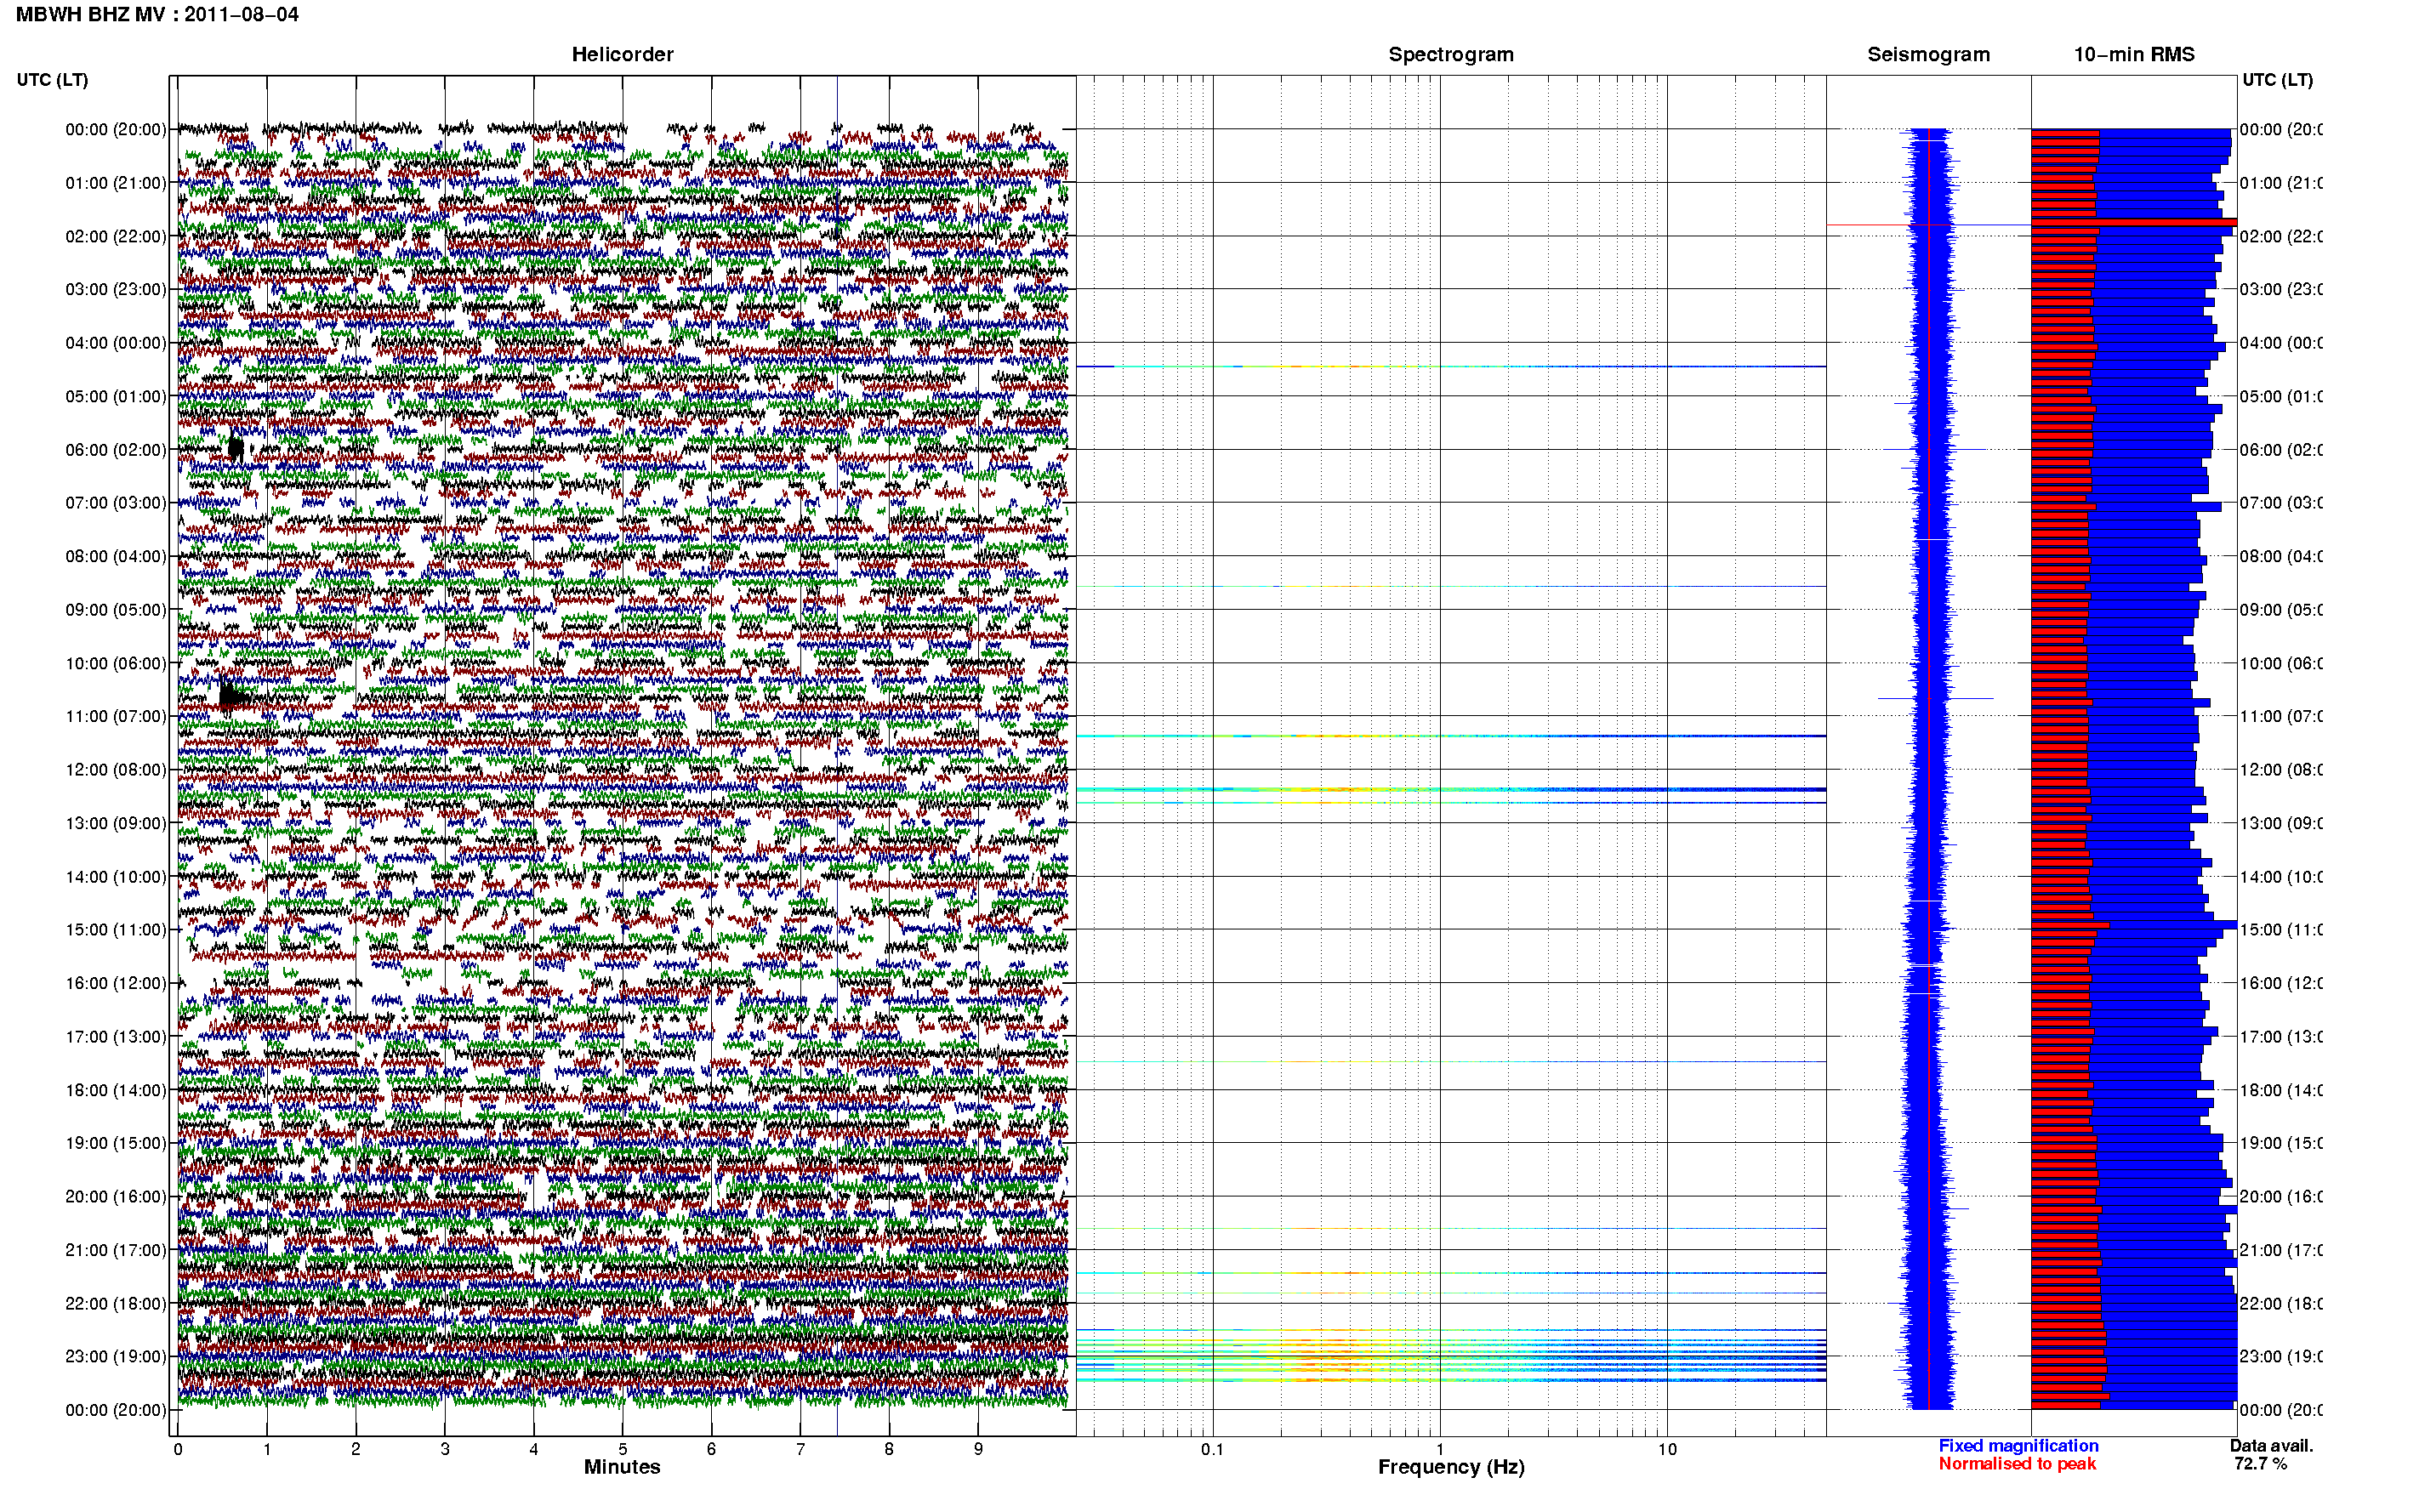
Task: Click the 12:00 time label right of 10-min RMS
Action: [2280, 770]
